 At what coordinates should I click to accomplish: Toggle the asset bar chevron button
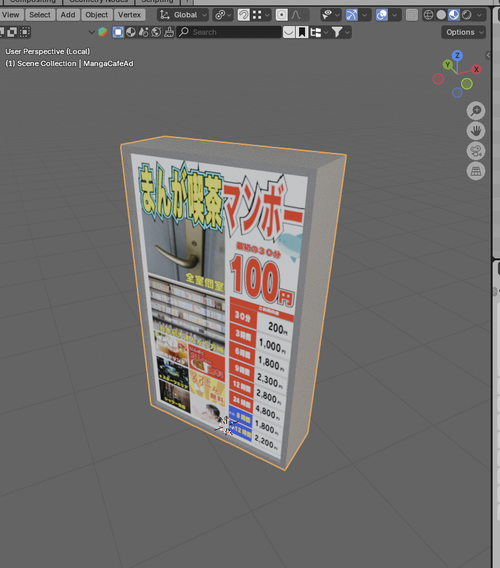pos(288,32)
